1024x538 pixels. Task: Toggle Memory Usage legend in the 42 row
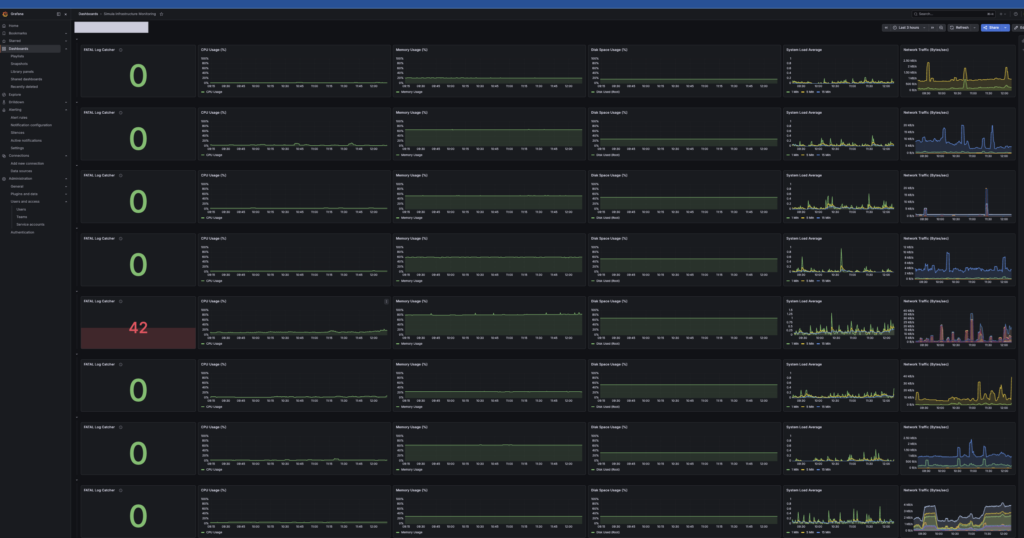click(x=409, y=343)
